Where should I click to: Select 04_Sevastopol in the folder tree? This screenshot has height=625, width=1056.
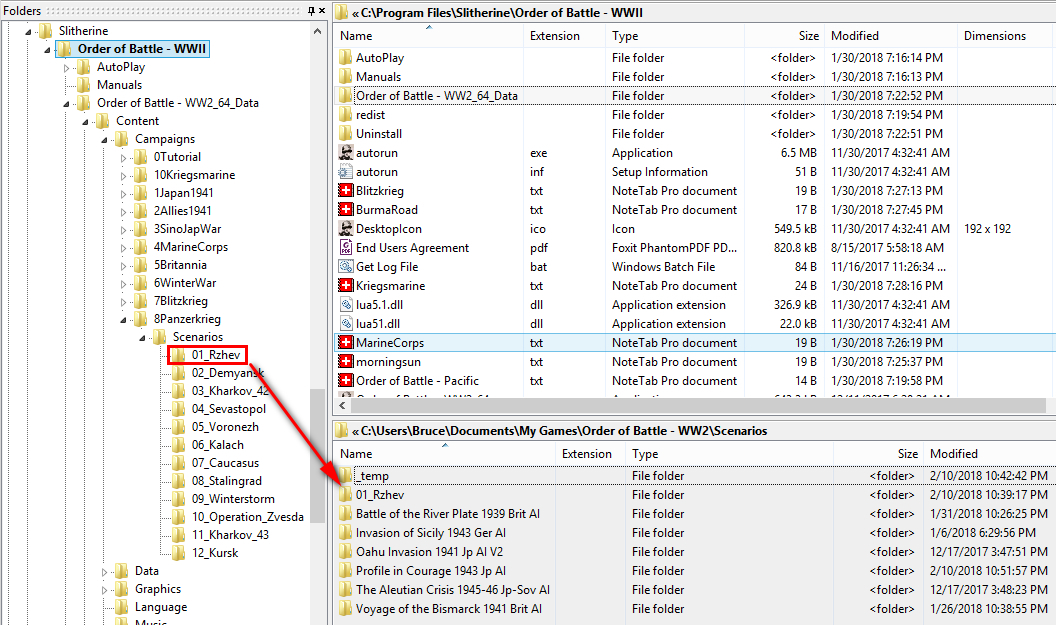click(x=228, y=409)
